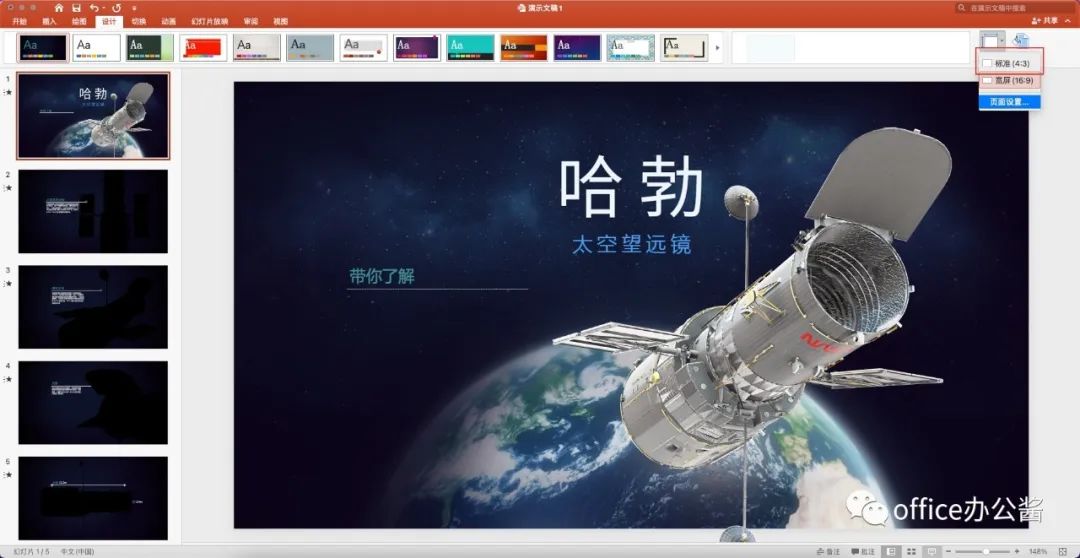
Task: Click the 共享 share button
Action: [x=1044, y=21]
